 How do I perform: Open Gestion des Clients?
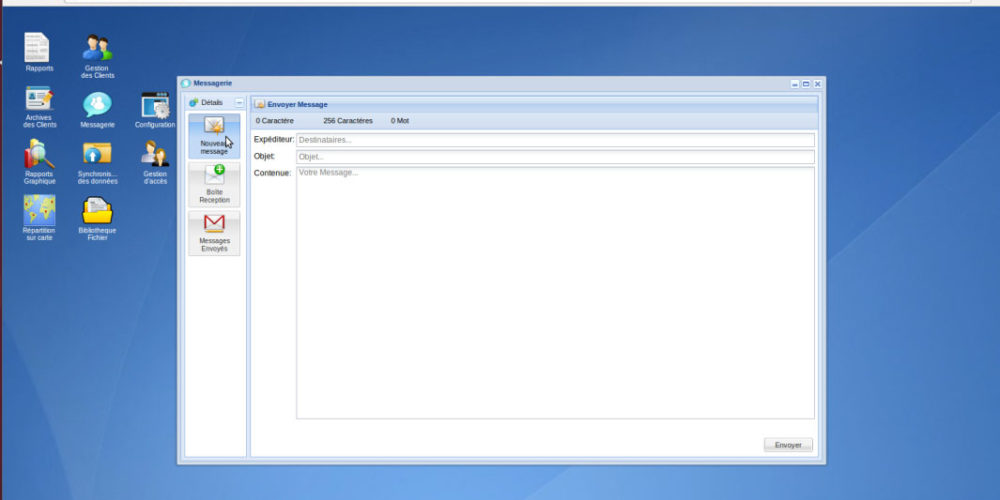point(97,48)
